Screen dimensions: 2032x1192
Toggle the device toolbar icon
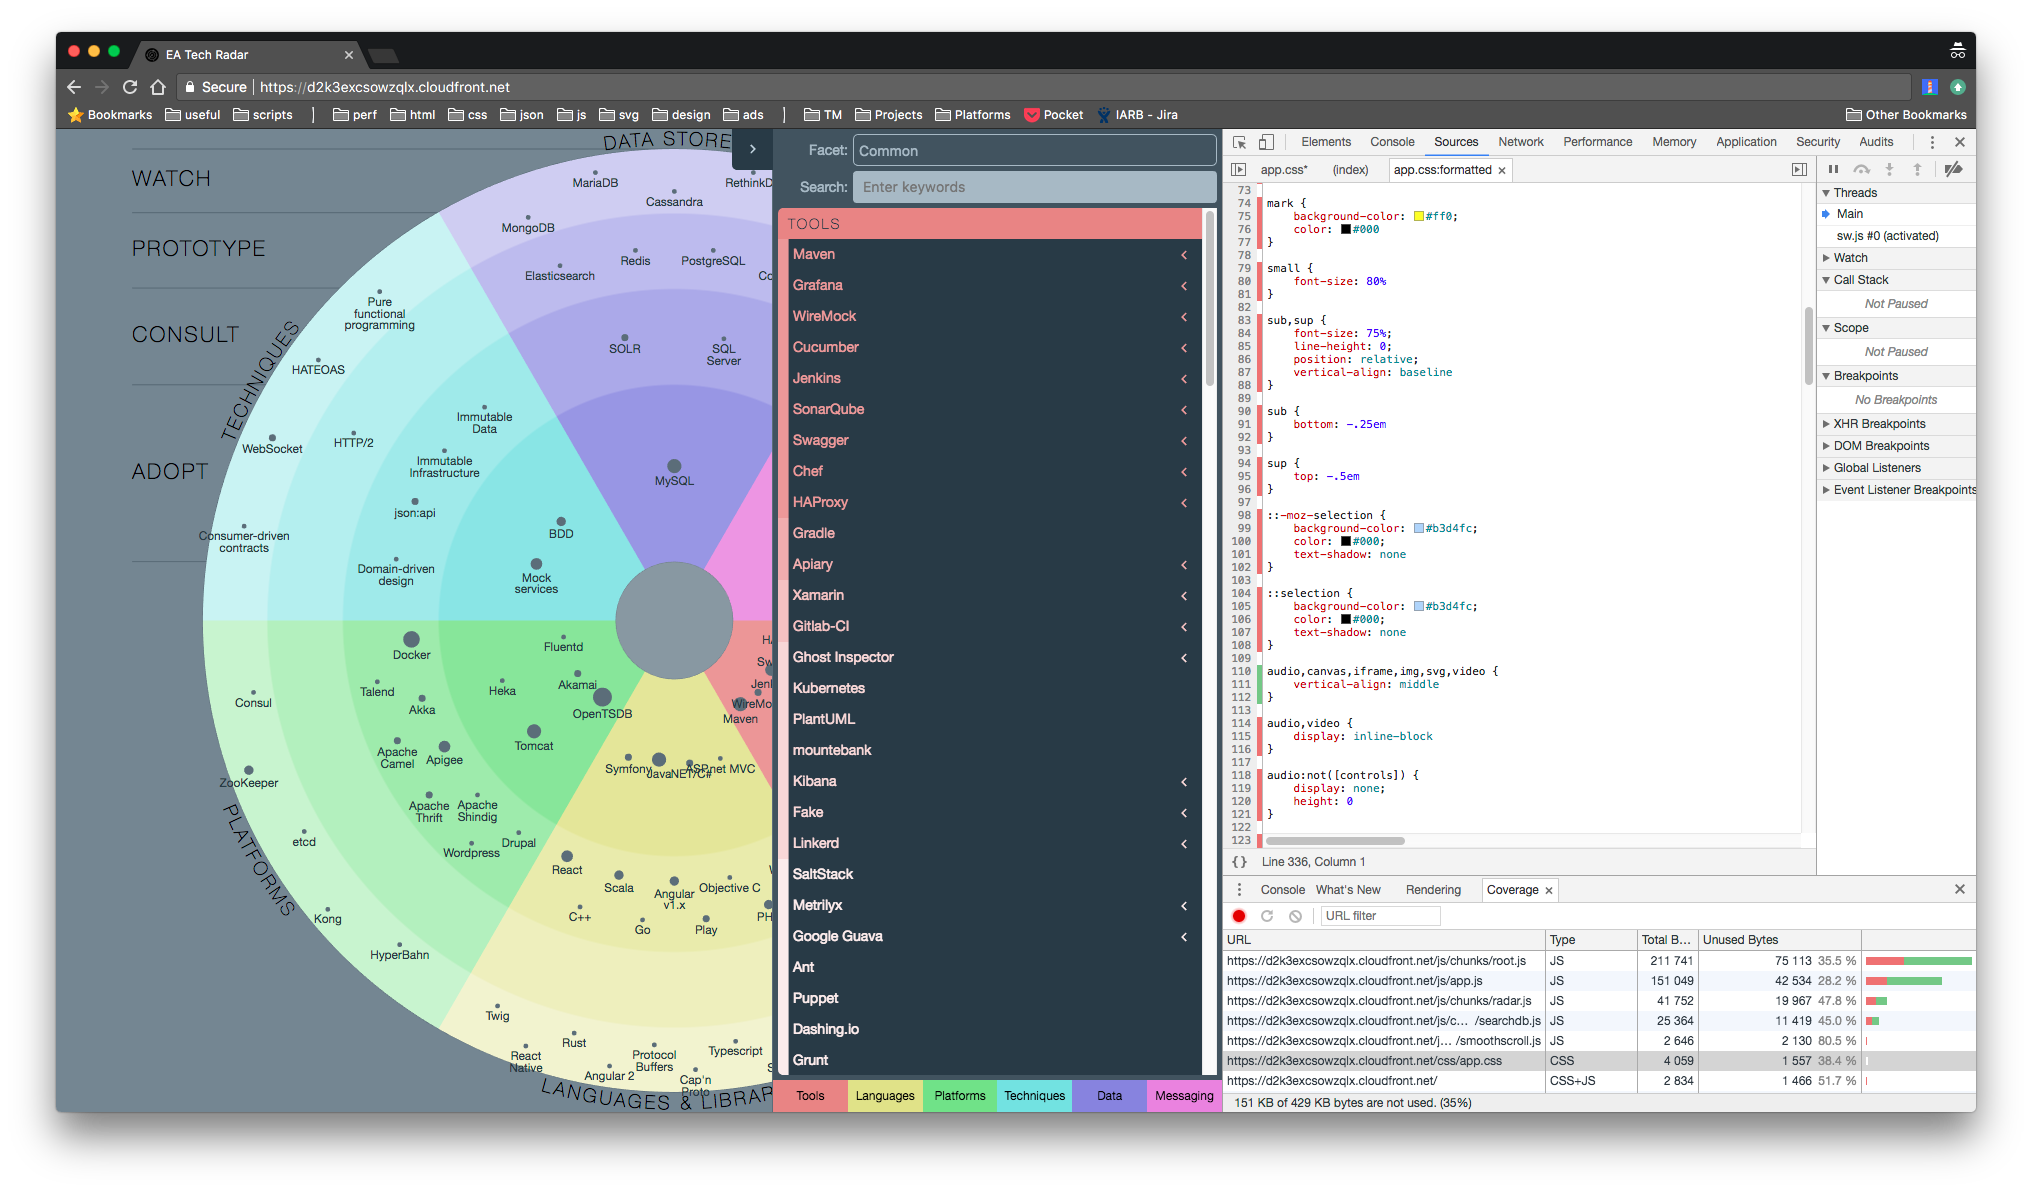point(1266,142)
